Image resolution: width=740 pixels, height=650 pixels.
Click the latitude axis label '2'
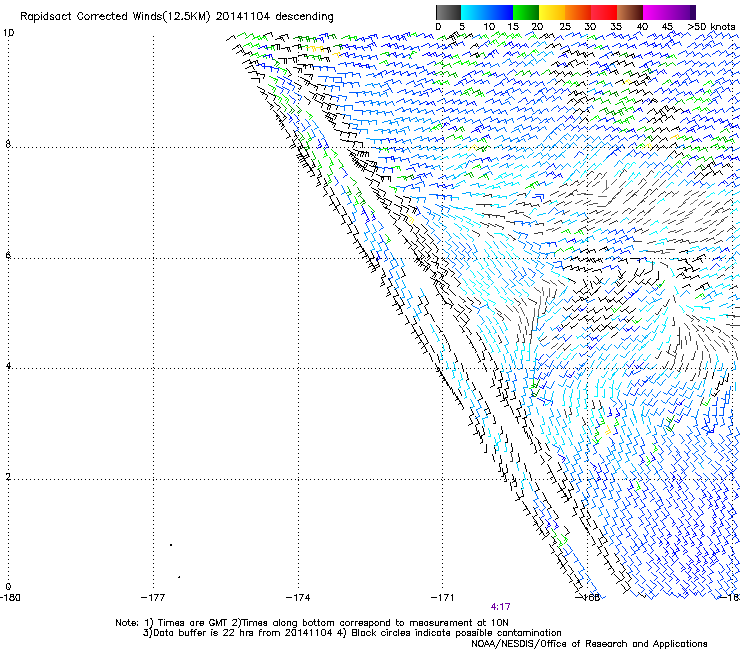(8, 477)
